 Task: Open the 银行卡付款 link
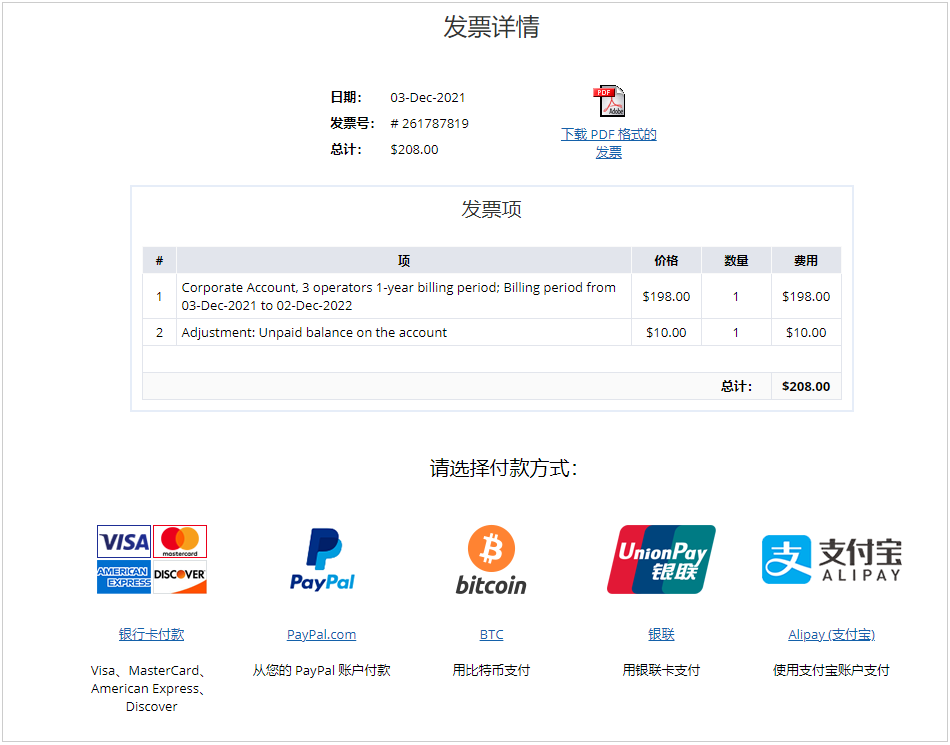click(x=151, y=634)
